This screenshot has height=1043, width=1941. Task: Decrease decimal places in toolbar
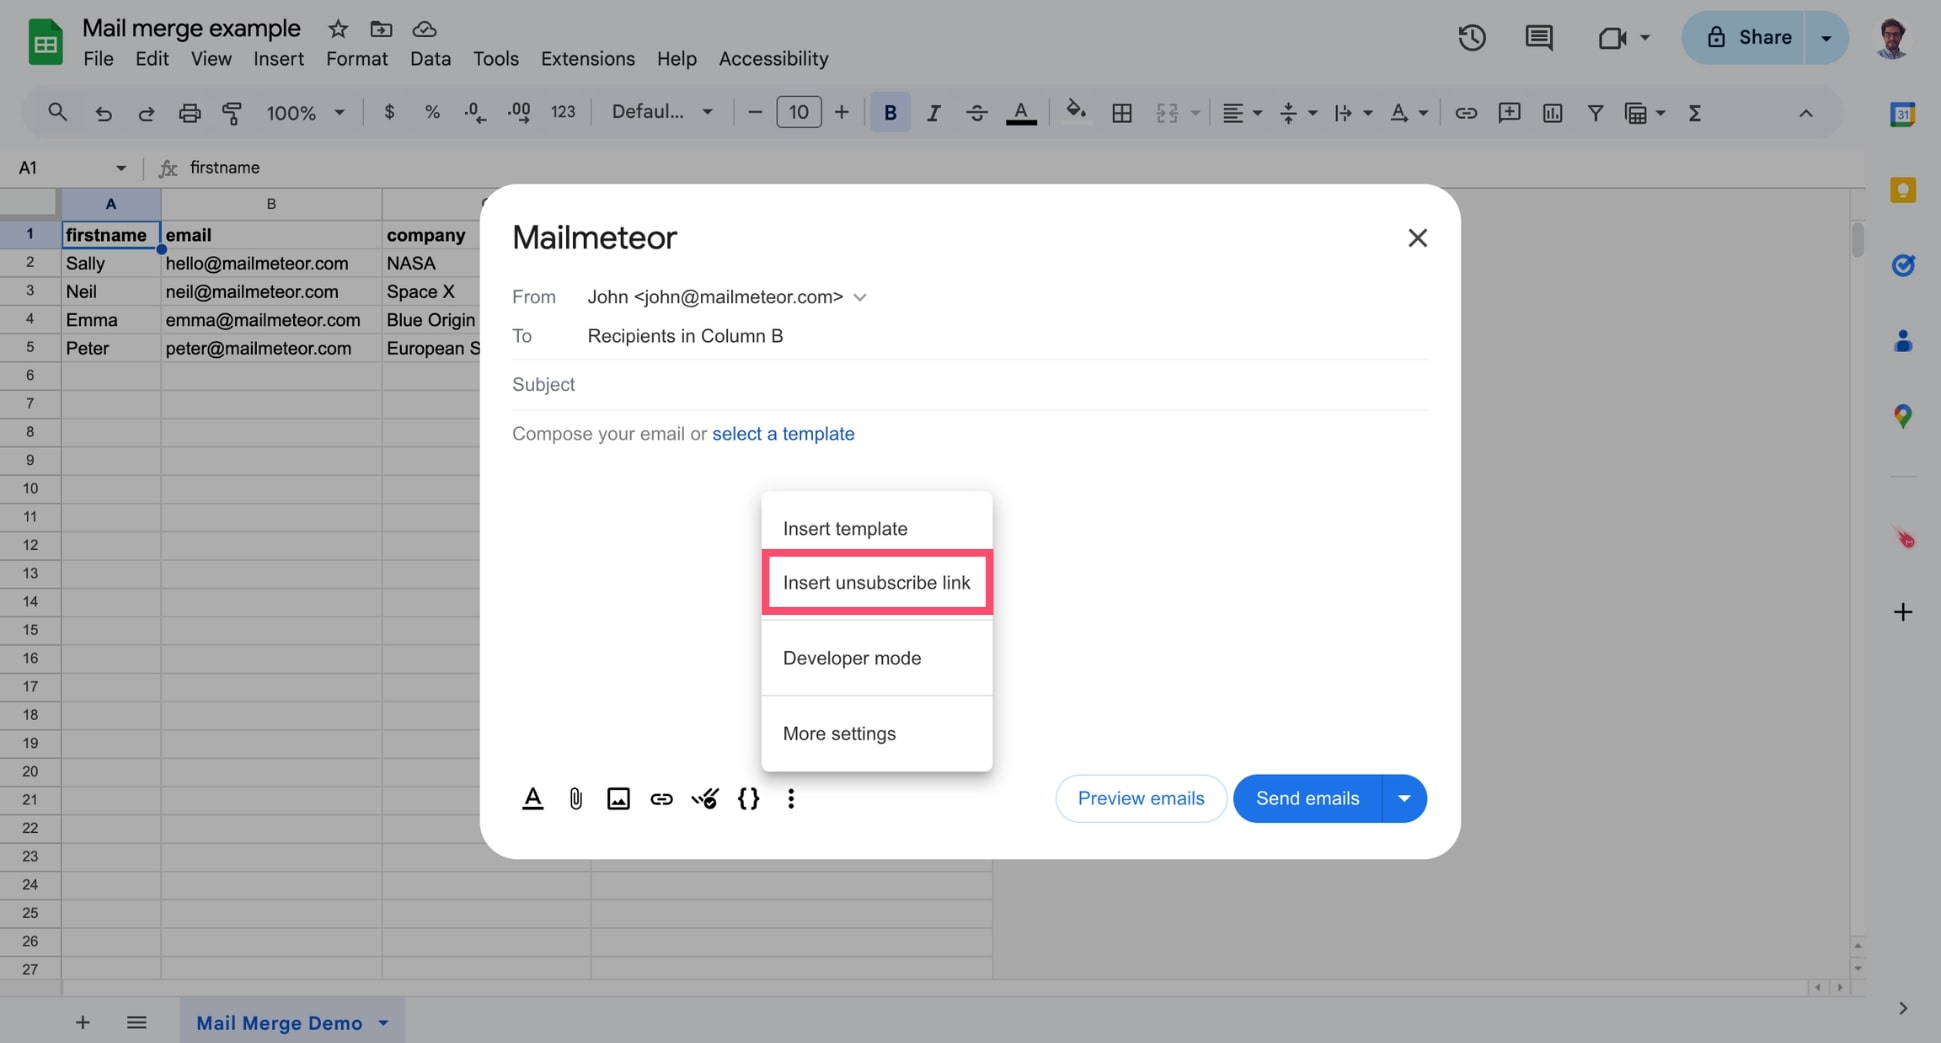pyautogui.click(x=475, y=112)
